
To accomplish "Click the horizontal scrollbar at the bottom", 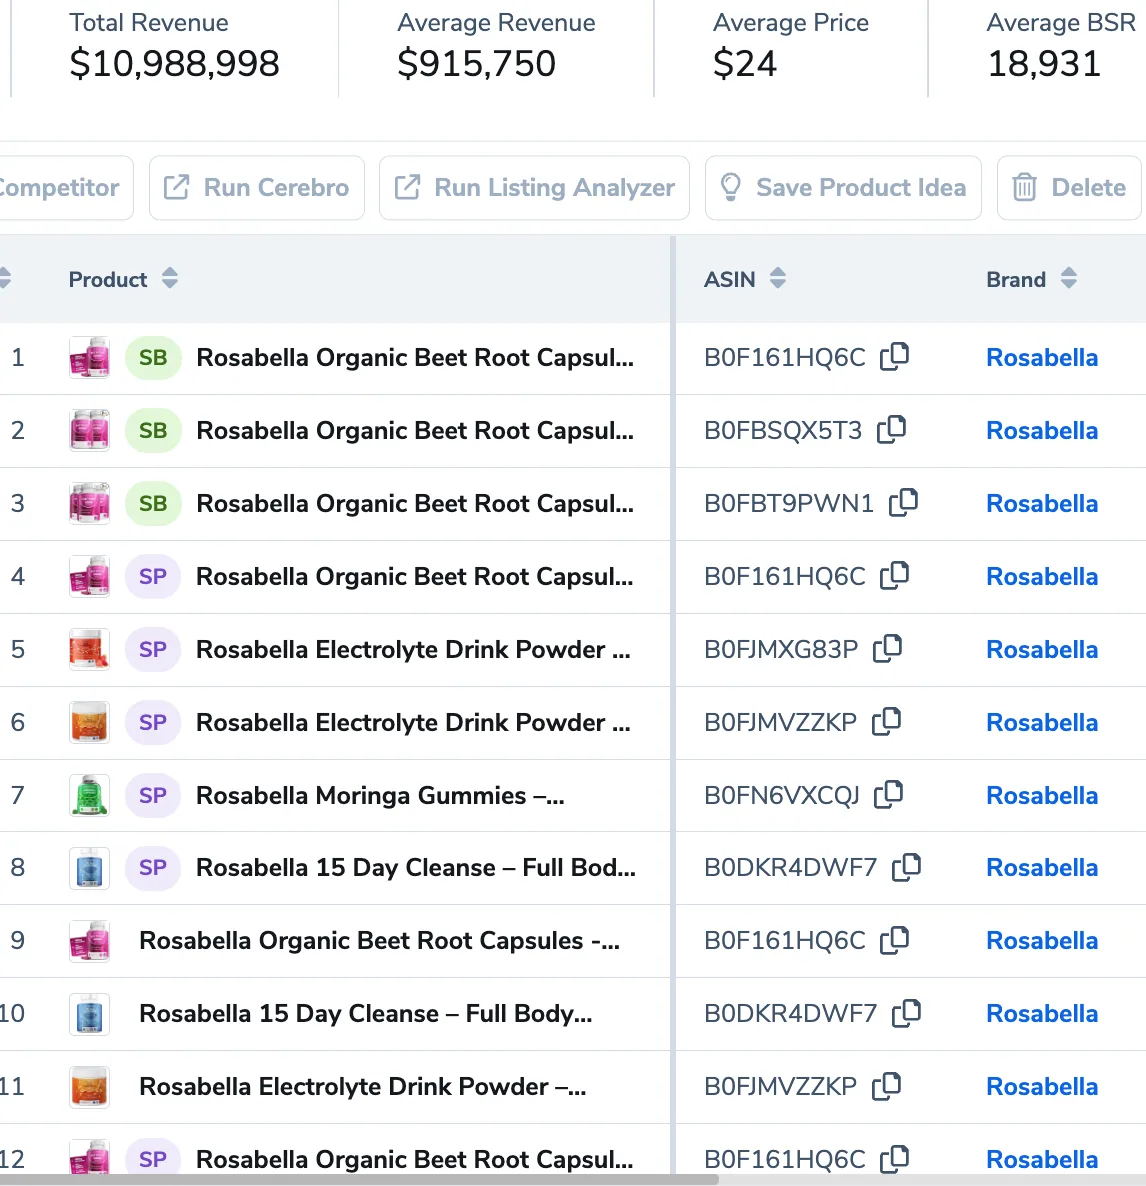I will [x=359, y=1180].
